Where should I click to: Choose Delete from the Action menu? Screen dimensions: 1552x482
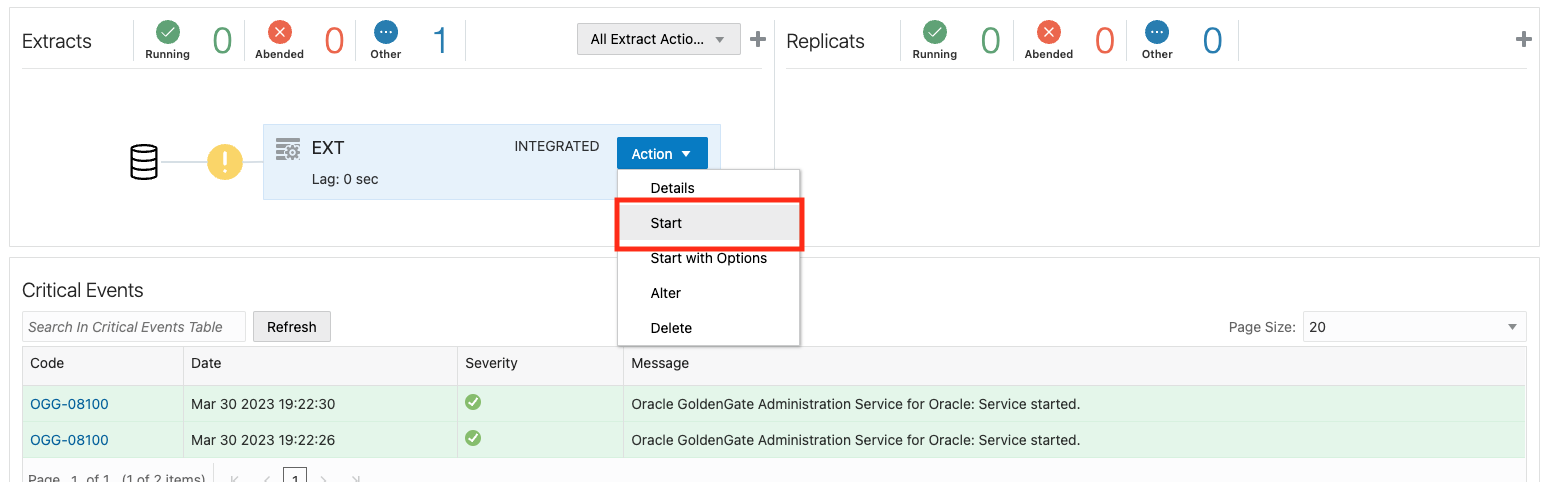(x=671, y=328)
